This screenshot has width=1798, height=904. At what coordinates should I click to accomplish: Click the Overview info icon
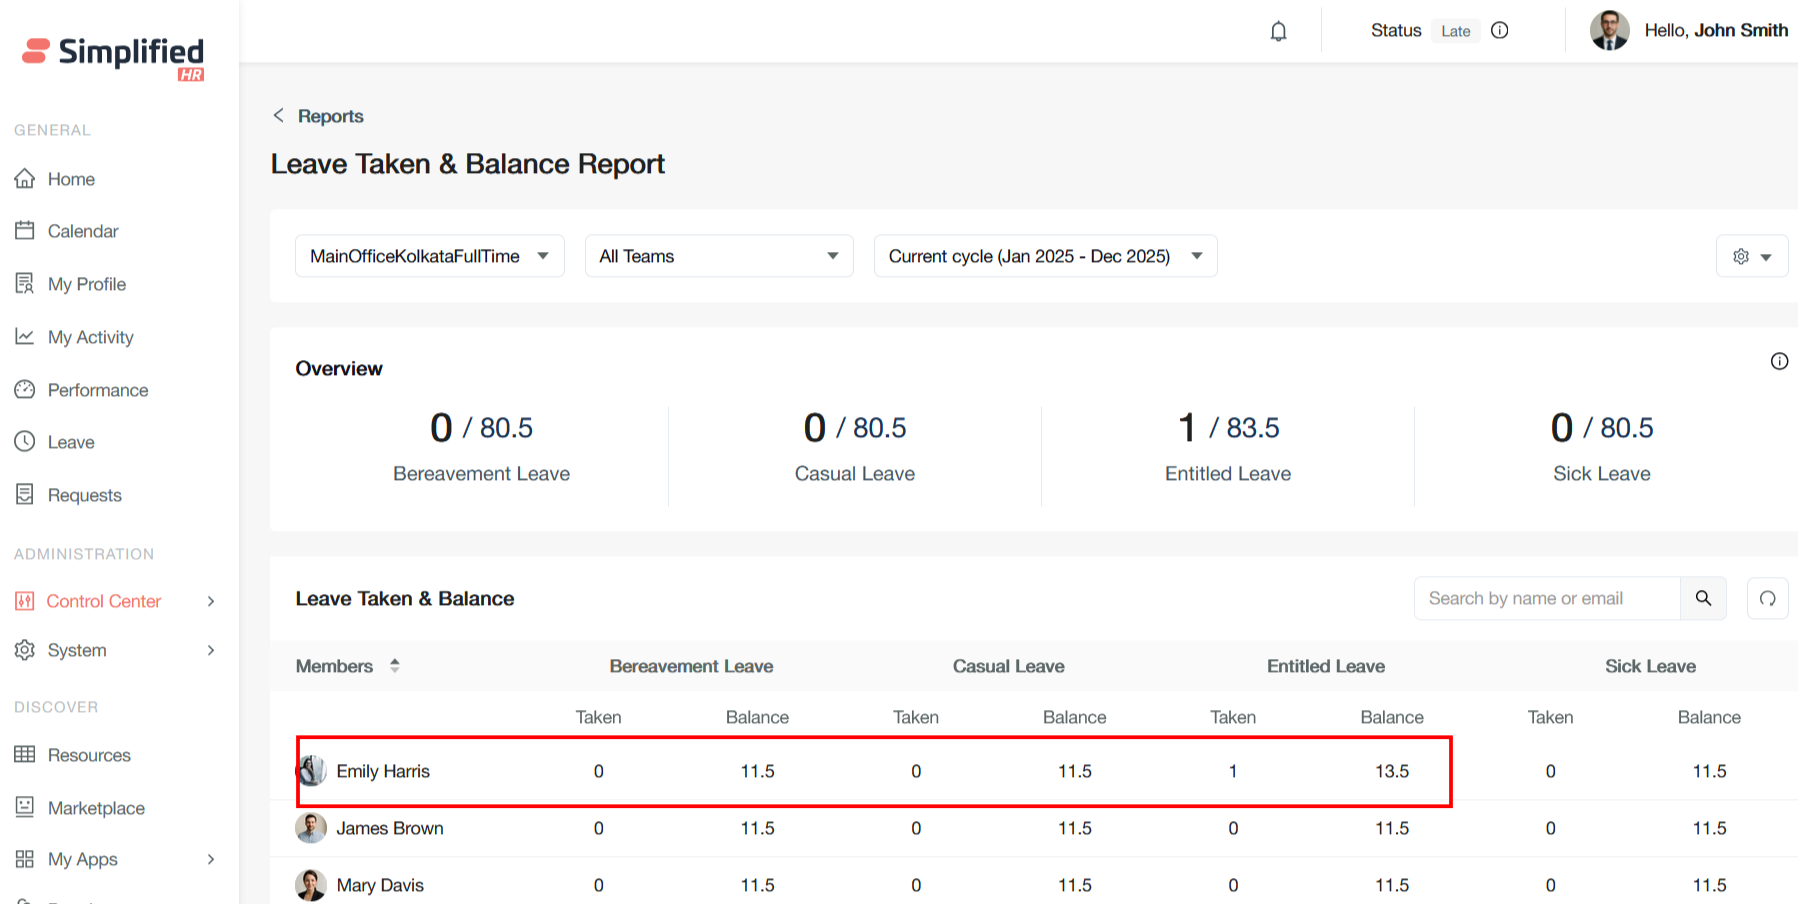[x=1779, y=361]
